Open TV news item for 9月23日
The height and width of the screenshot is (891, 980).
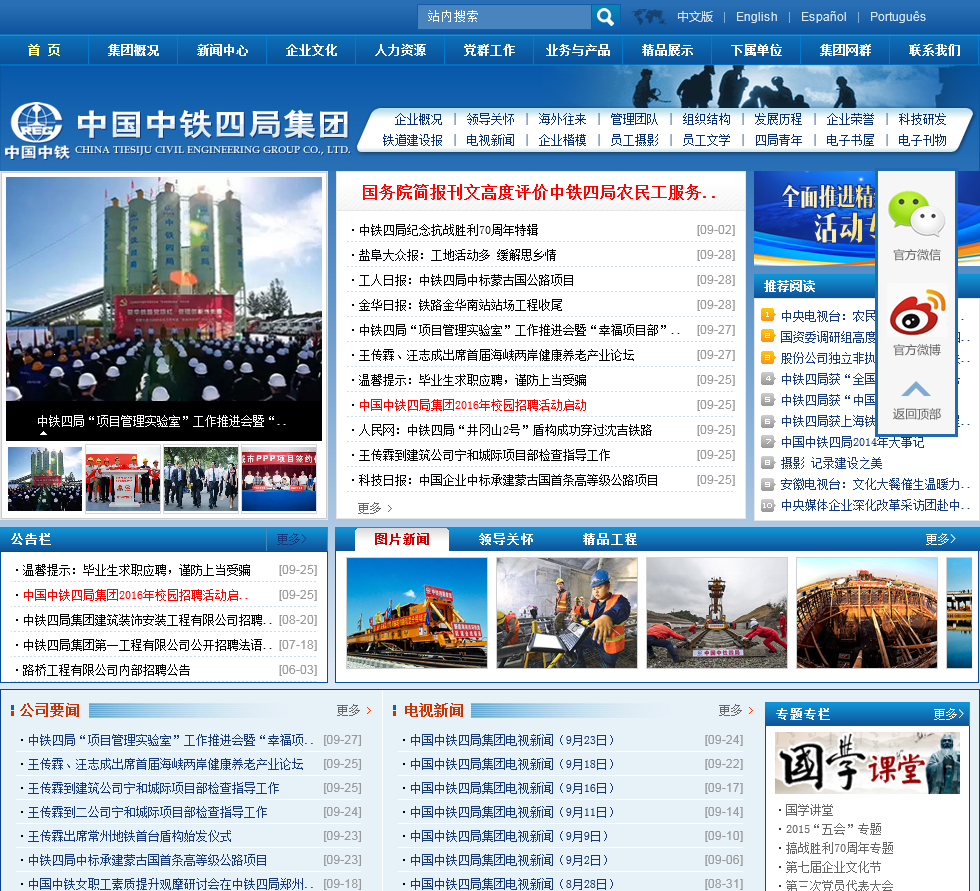tap(512, 740)
